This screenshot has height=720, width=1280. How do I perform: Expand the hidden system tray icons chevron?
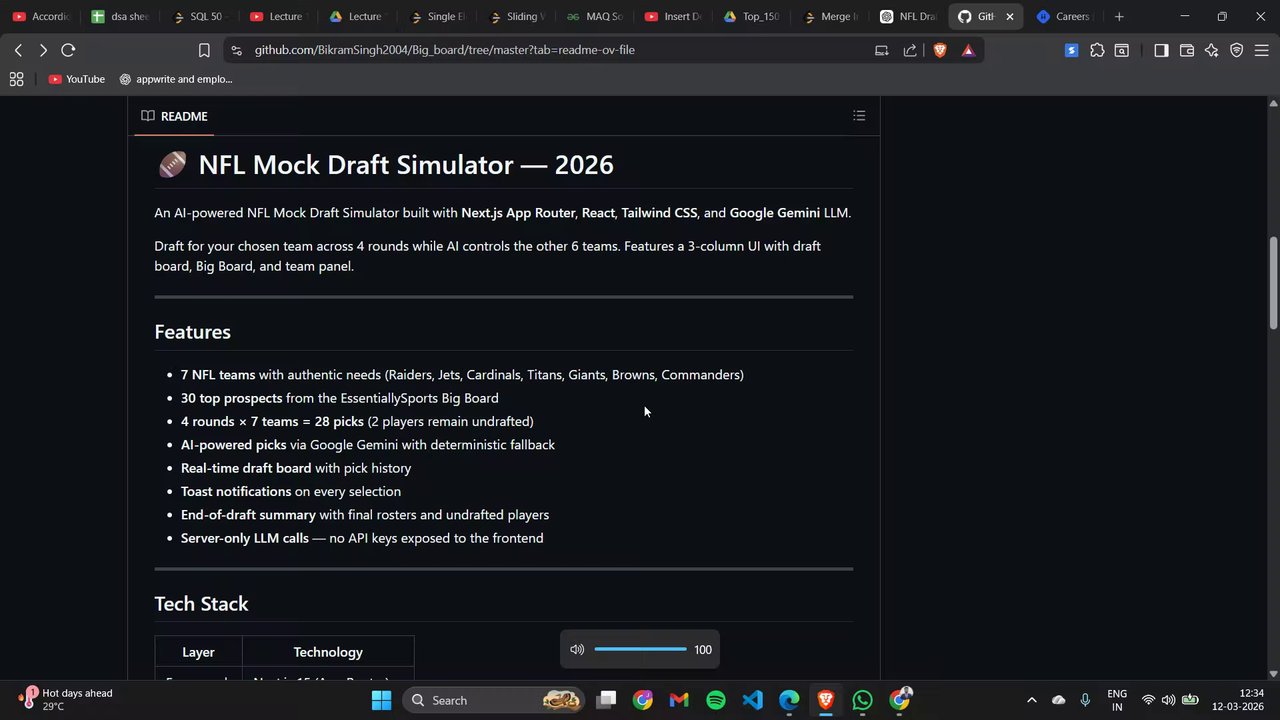coord(1032,700)
